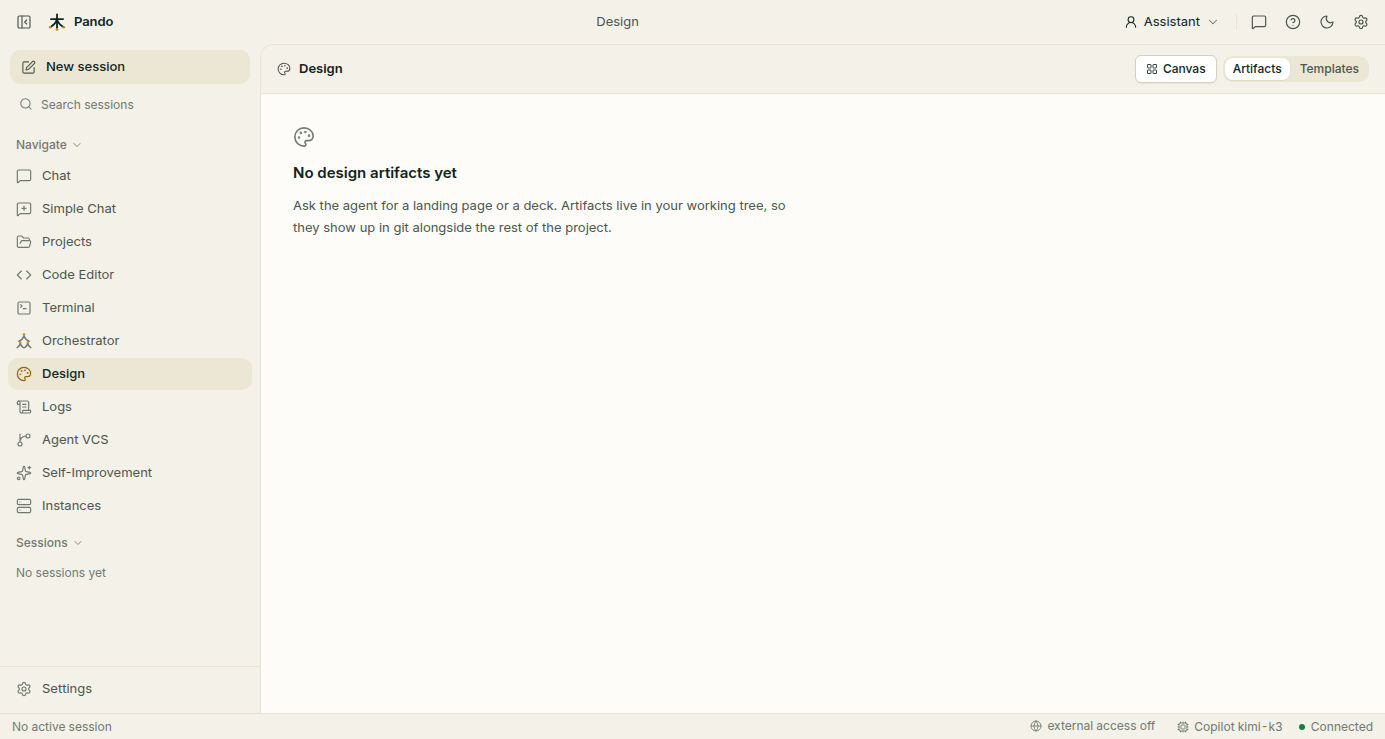Open Simple Chat in the sidebar

click(x=130, y=209)
